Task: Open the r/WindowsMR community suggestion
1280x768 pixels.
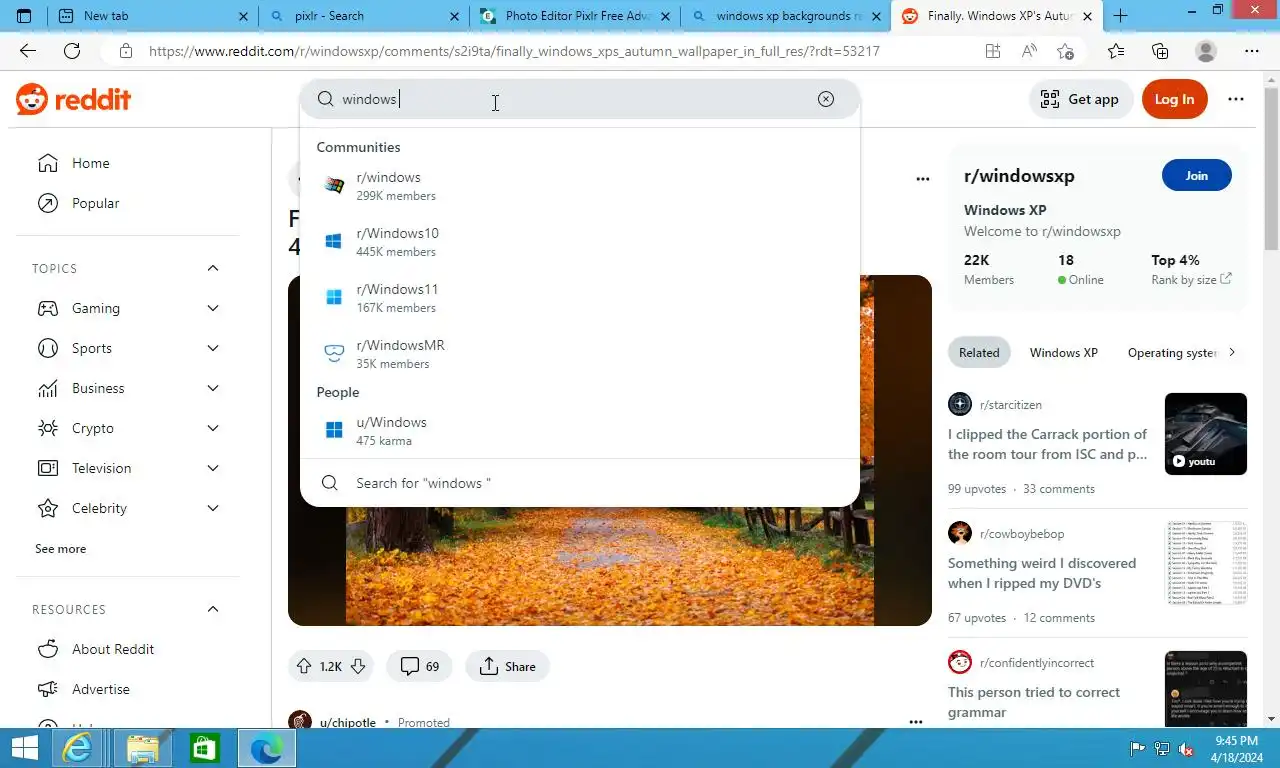Action: [x=580, y=354]
